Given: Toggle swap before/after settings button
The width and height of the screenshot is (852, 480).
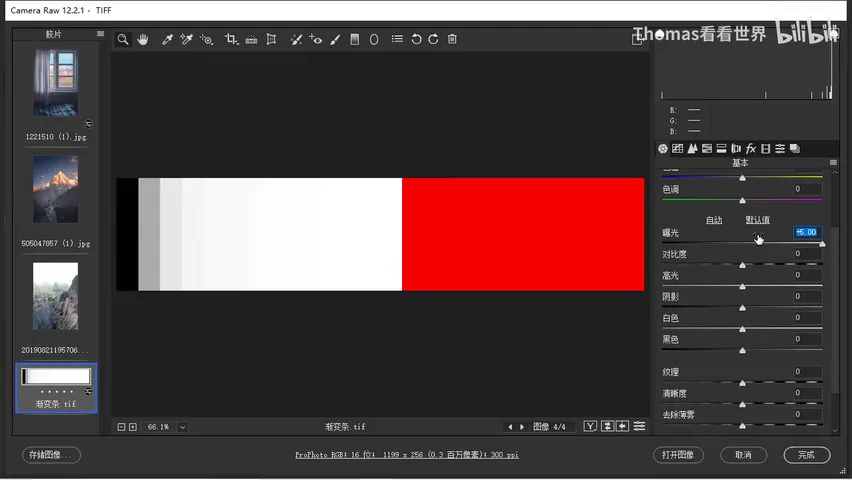Looking at the screenshot, I should pos(607,427).
